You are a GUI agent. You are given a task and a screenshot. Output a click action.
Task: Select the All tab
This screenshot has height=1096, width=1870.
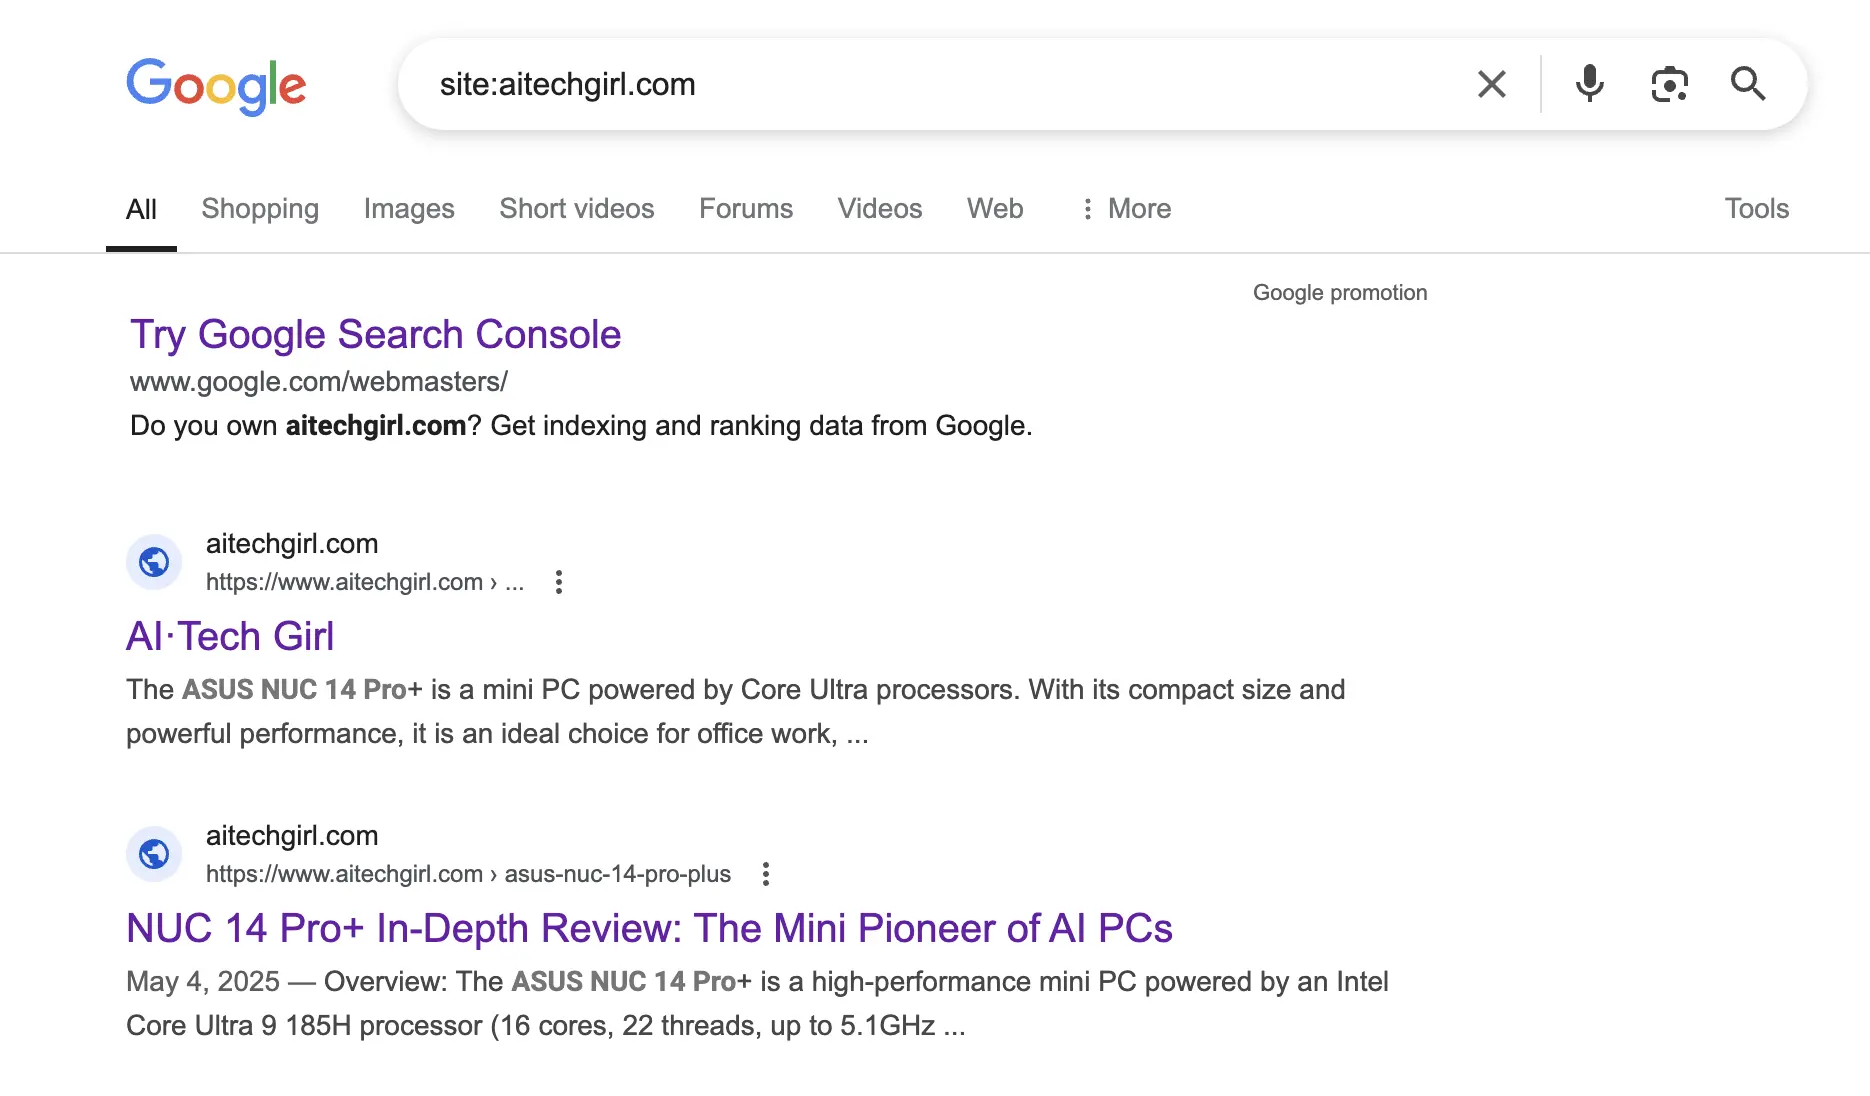141,209
